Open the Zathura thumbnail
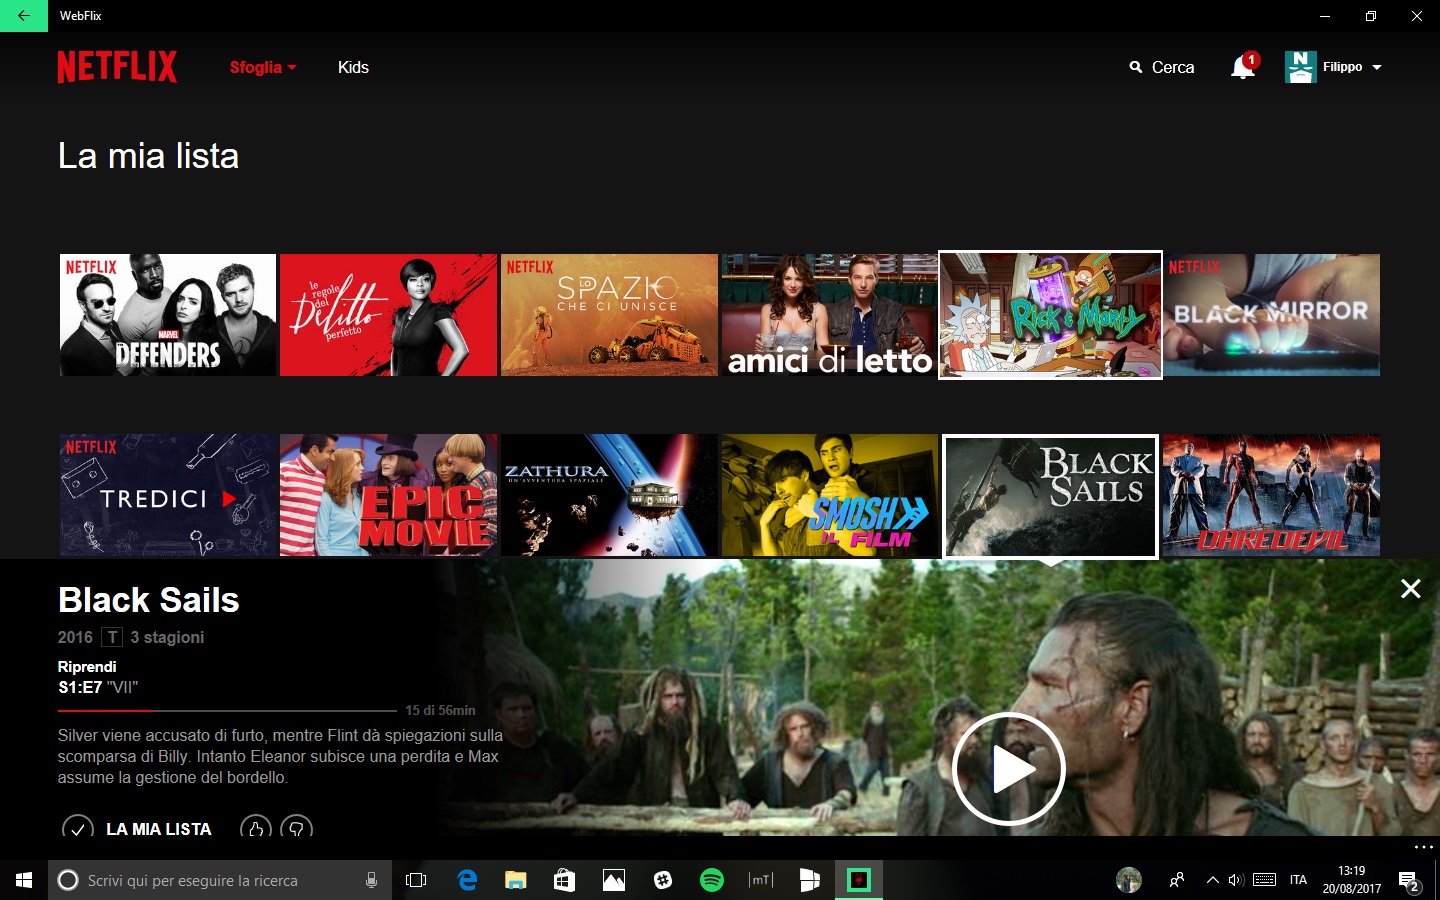 [x=609, y=495]
